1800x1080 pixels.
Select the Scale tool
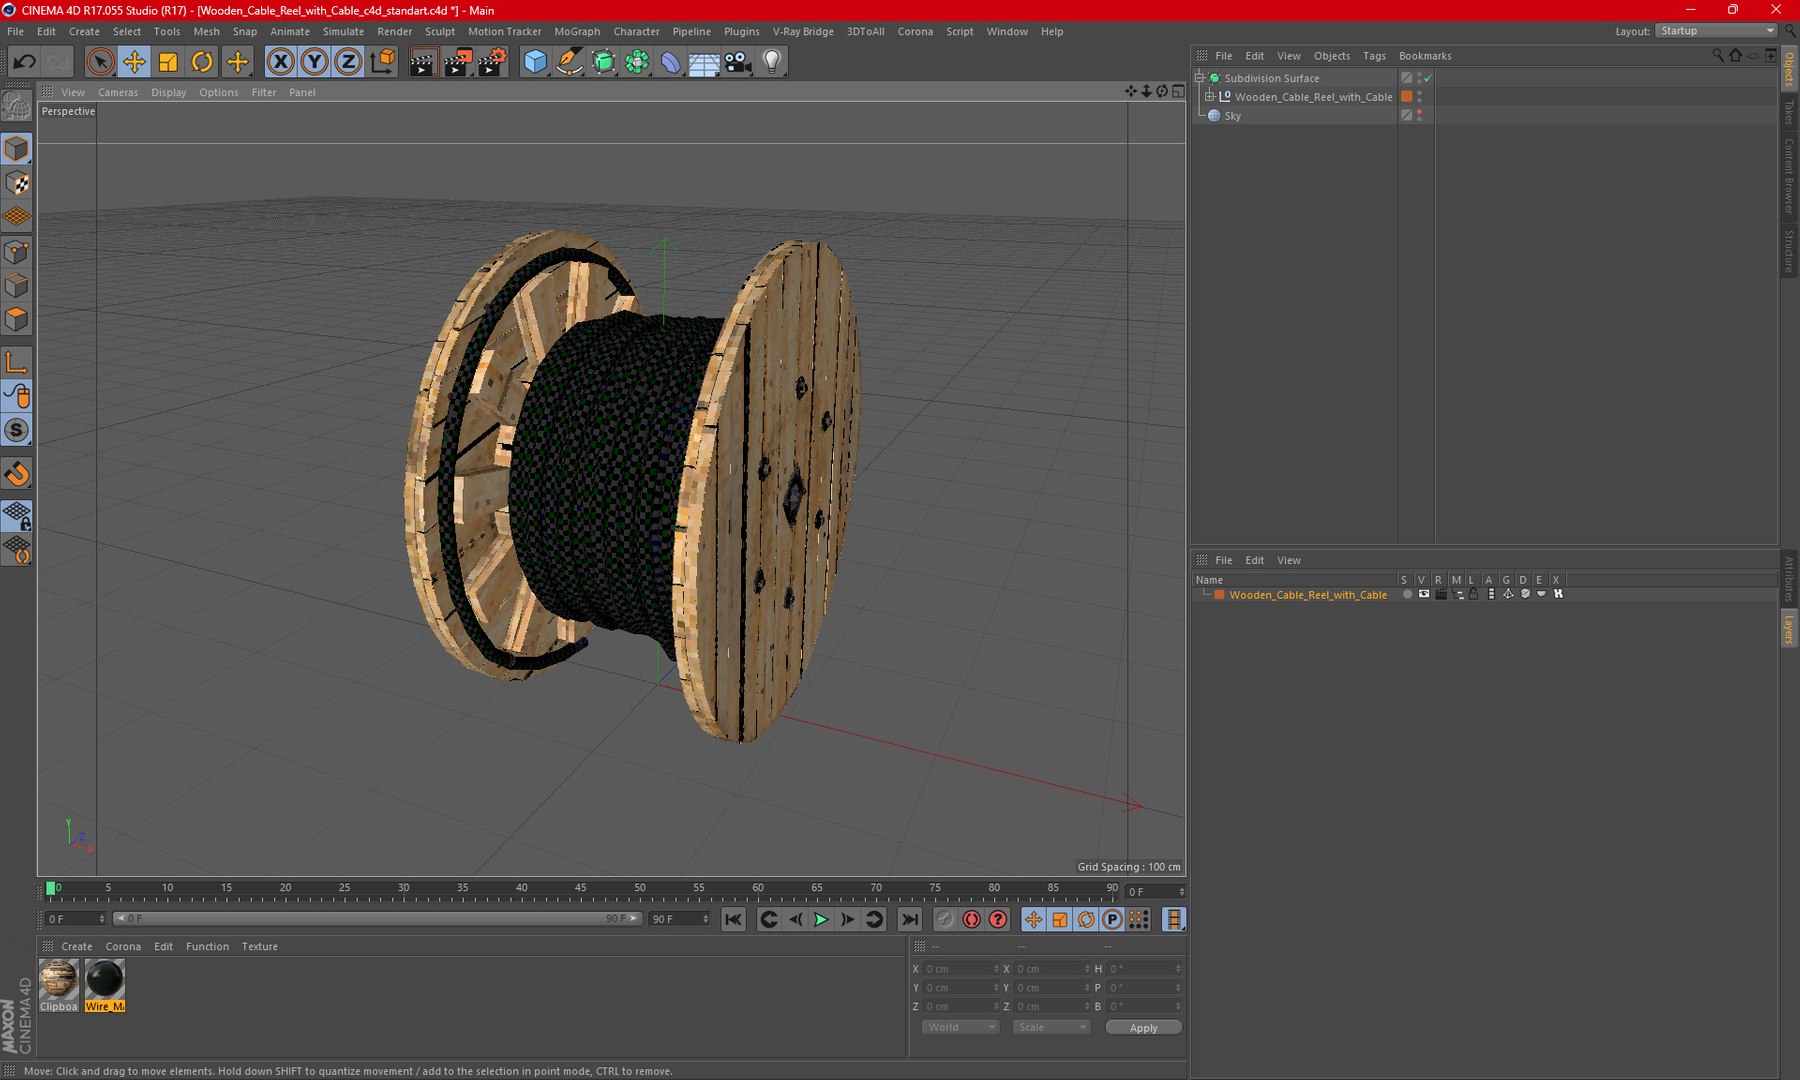168,62
